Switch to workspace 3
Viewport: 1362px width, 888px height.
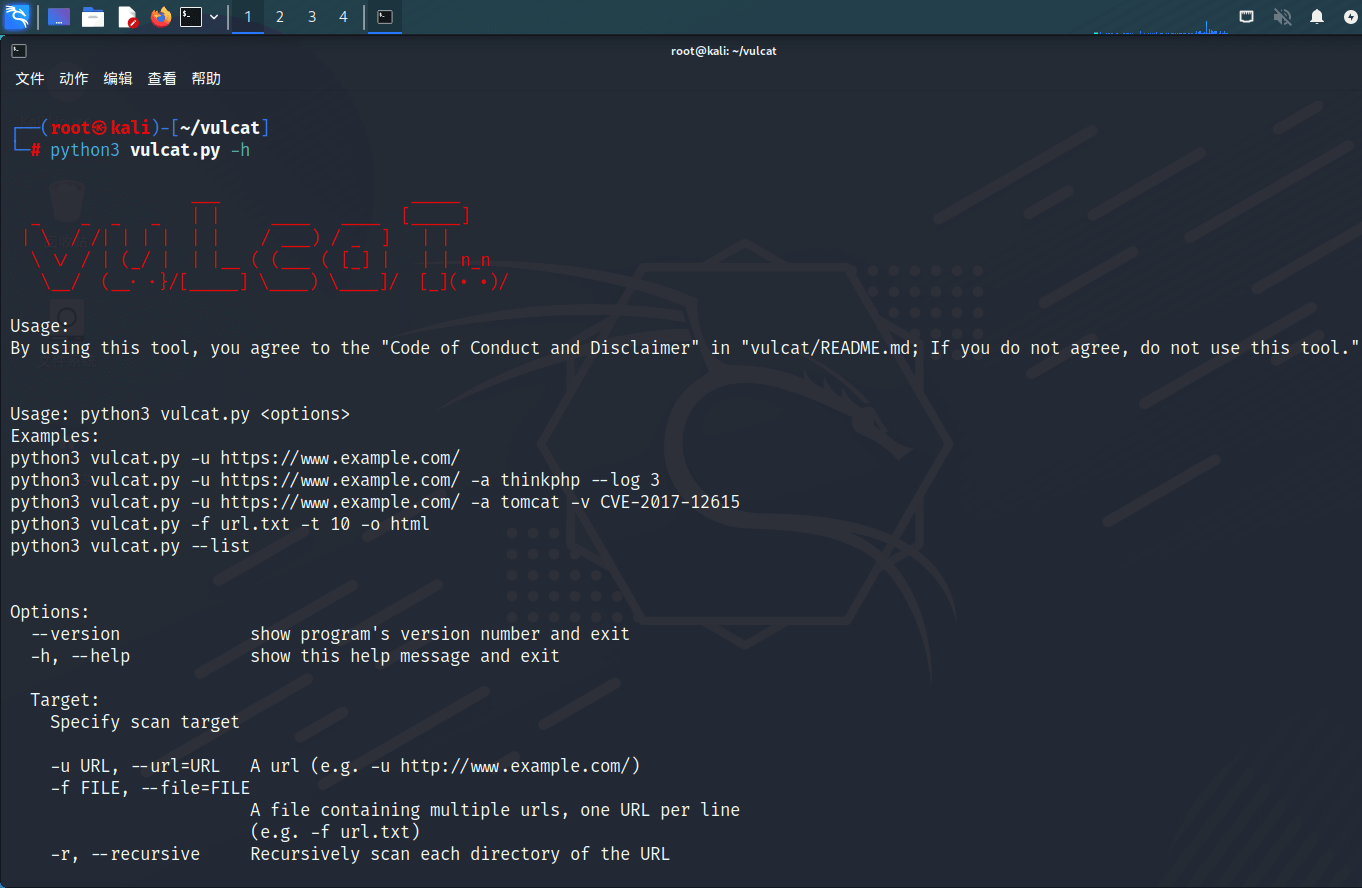click(312, 17)
